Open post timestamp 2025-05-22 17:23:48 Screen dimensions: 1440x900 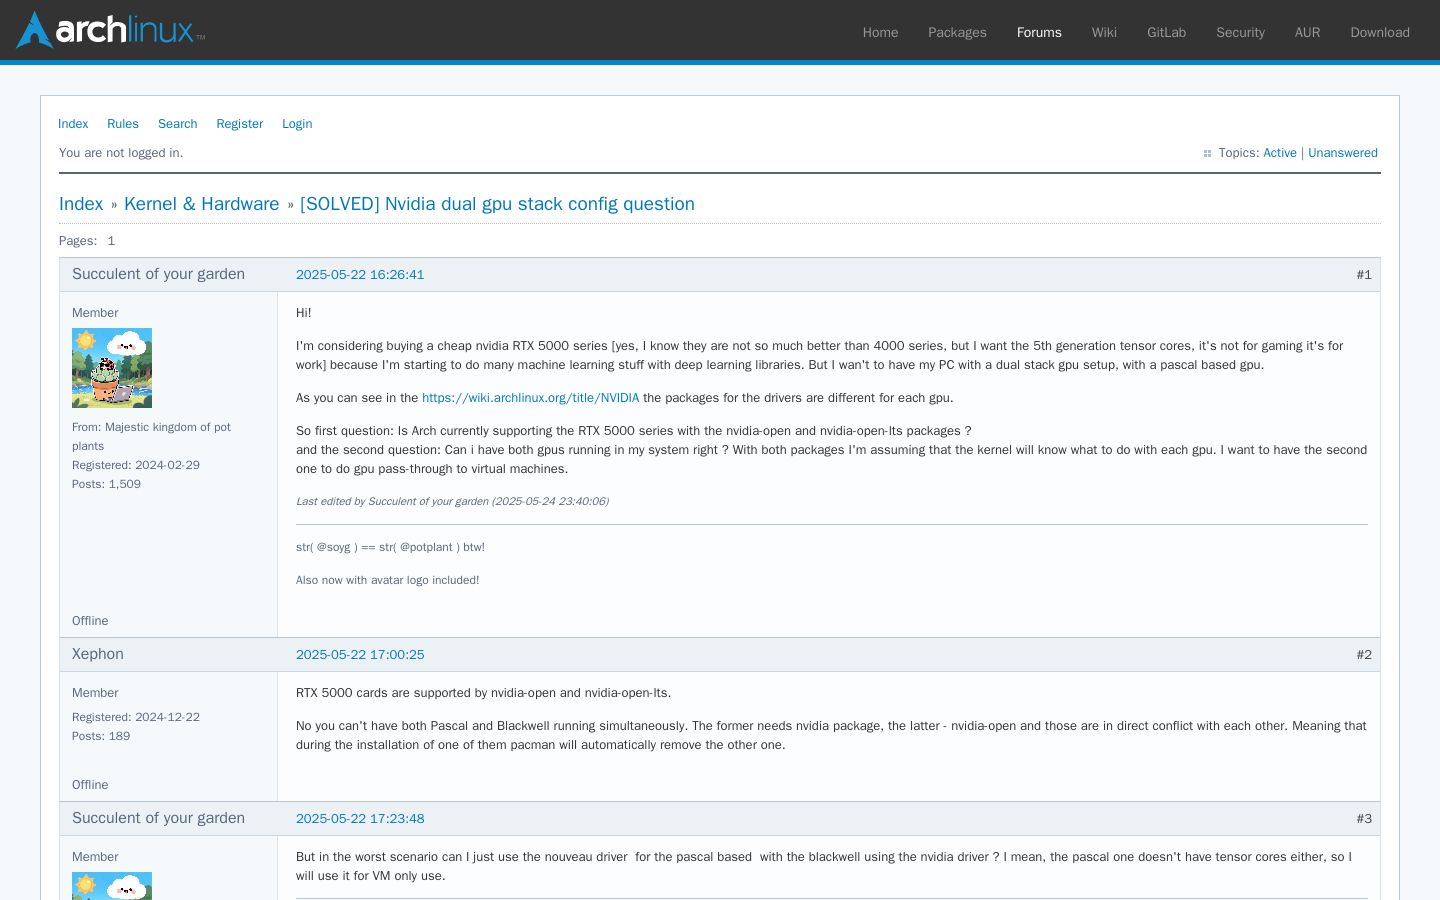point(360,819)
